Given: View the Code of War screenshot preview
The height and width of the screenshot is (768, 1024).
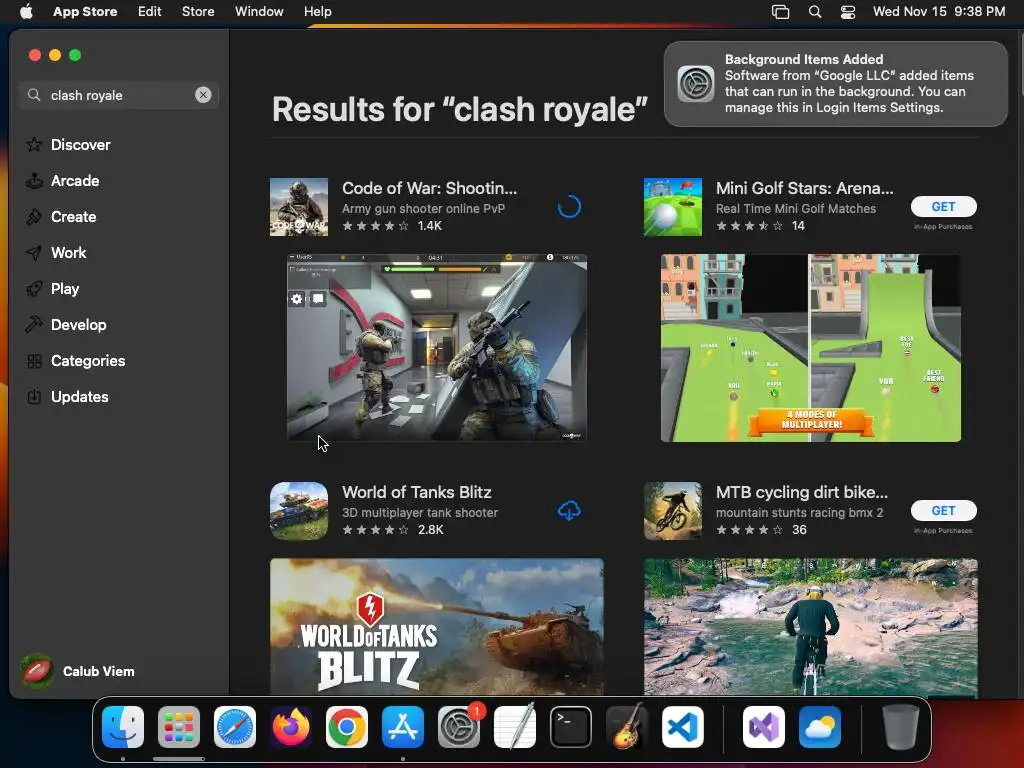Looking at the screenshot, I should point(437,347).
